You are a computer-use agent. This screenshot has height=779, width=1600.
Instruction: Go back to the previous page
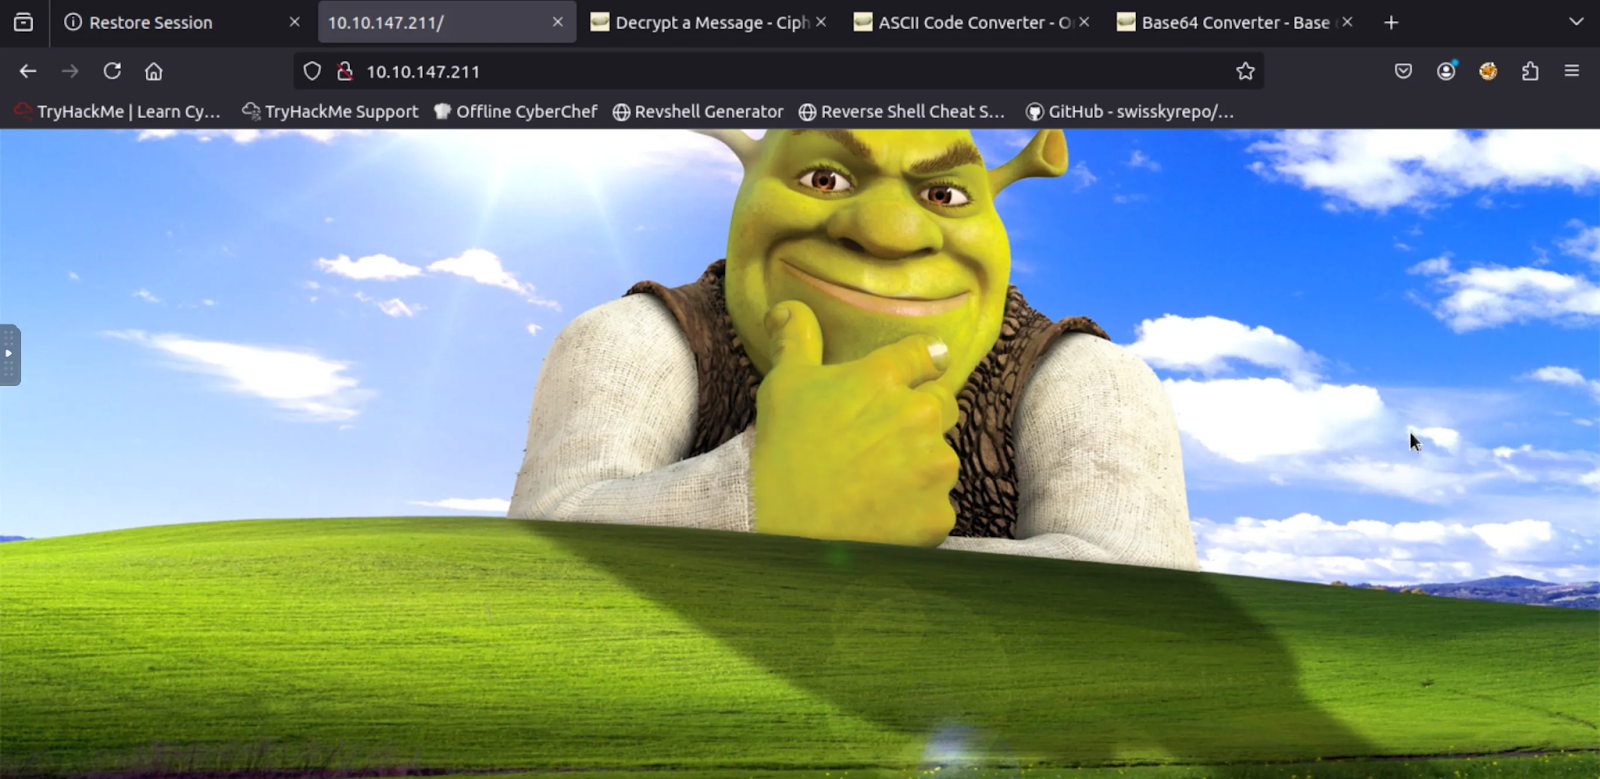click(28, 71)
